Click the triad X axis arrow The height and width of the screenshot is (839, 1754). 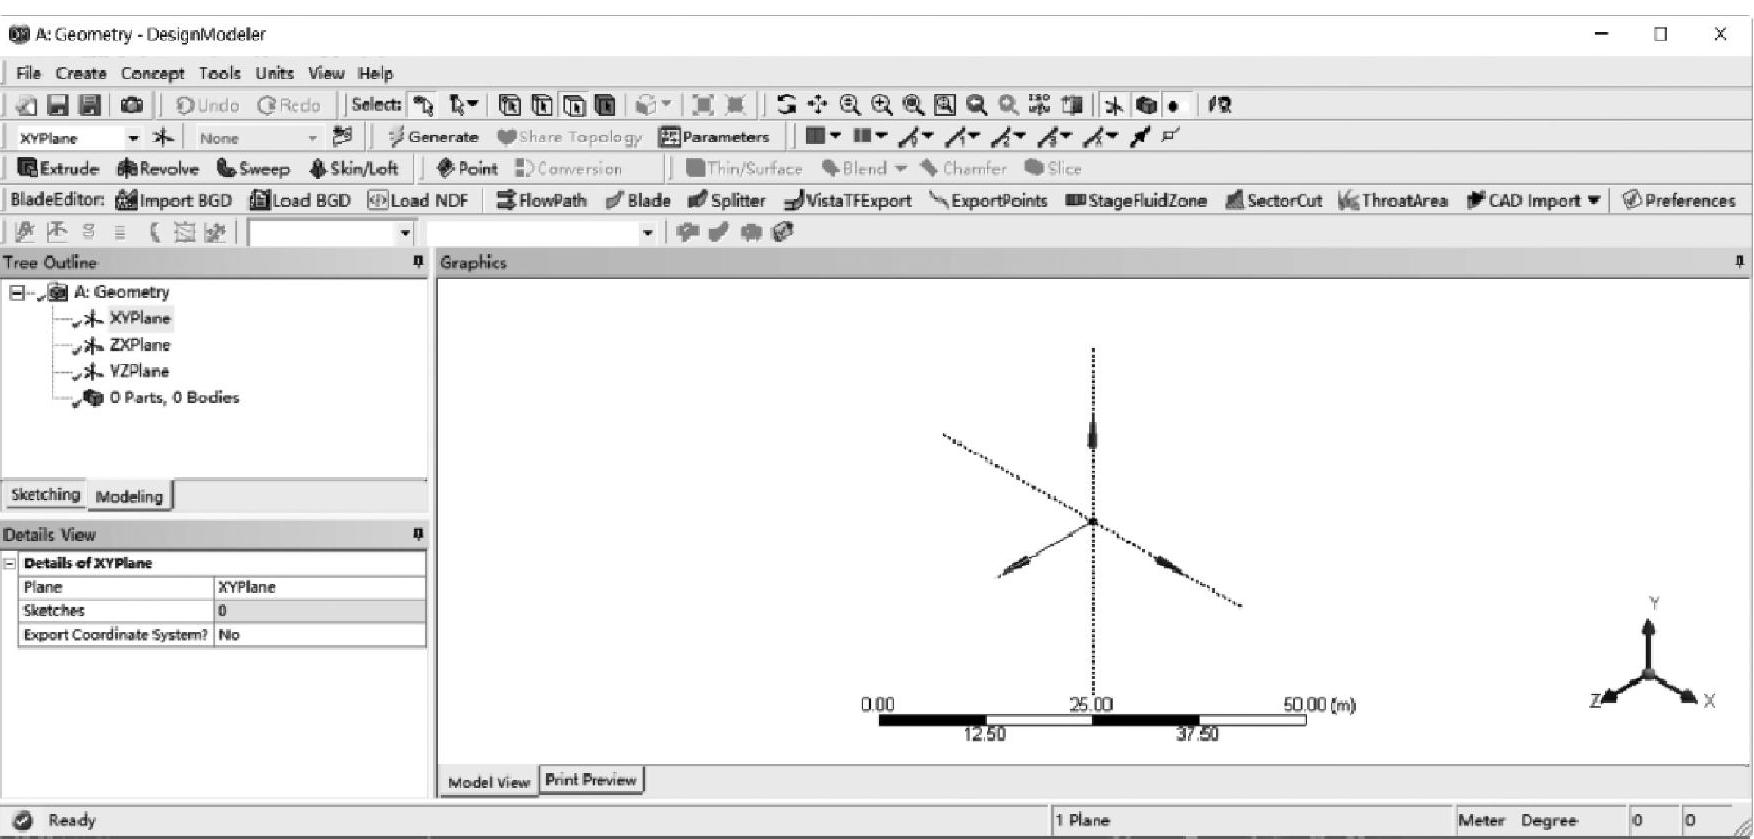click(1687, 695)
